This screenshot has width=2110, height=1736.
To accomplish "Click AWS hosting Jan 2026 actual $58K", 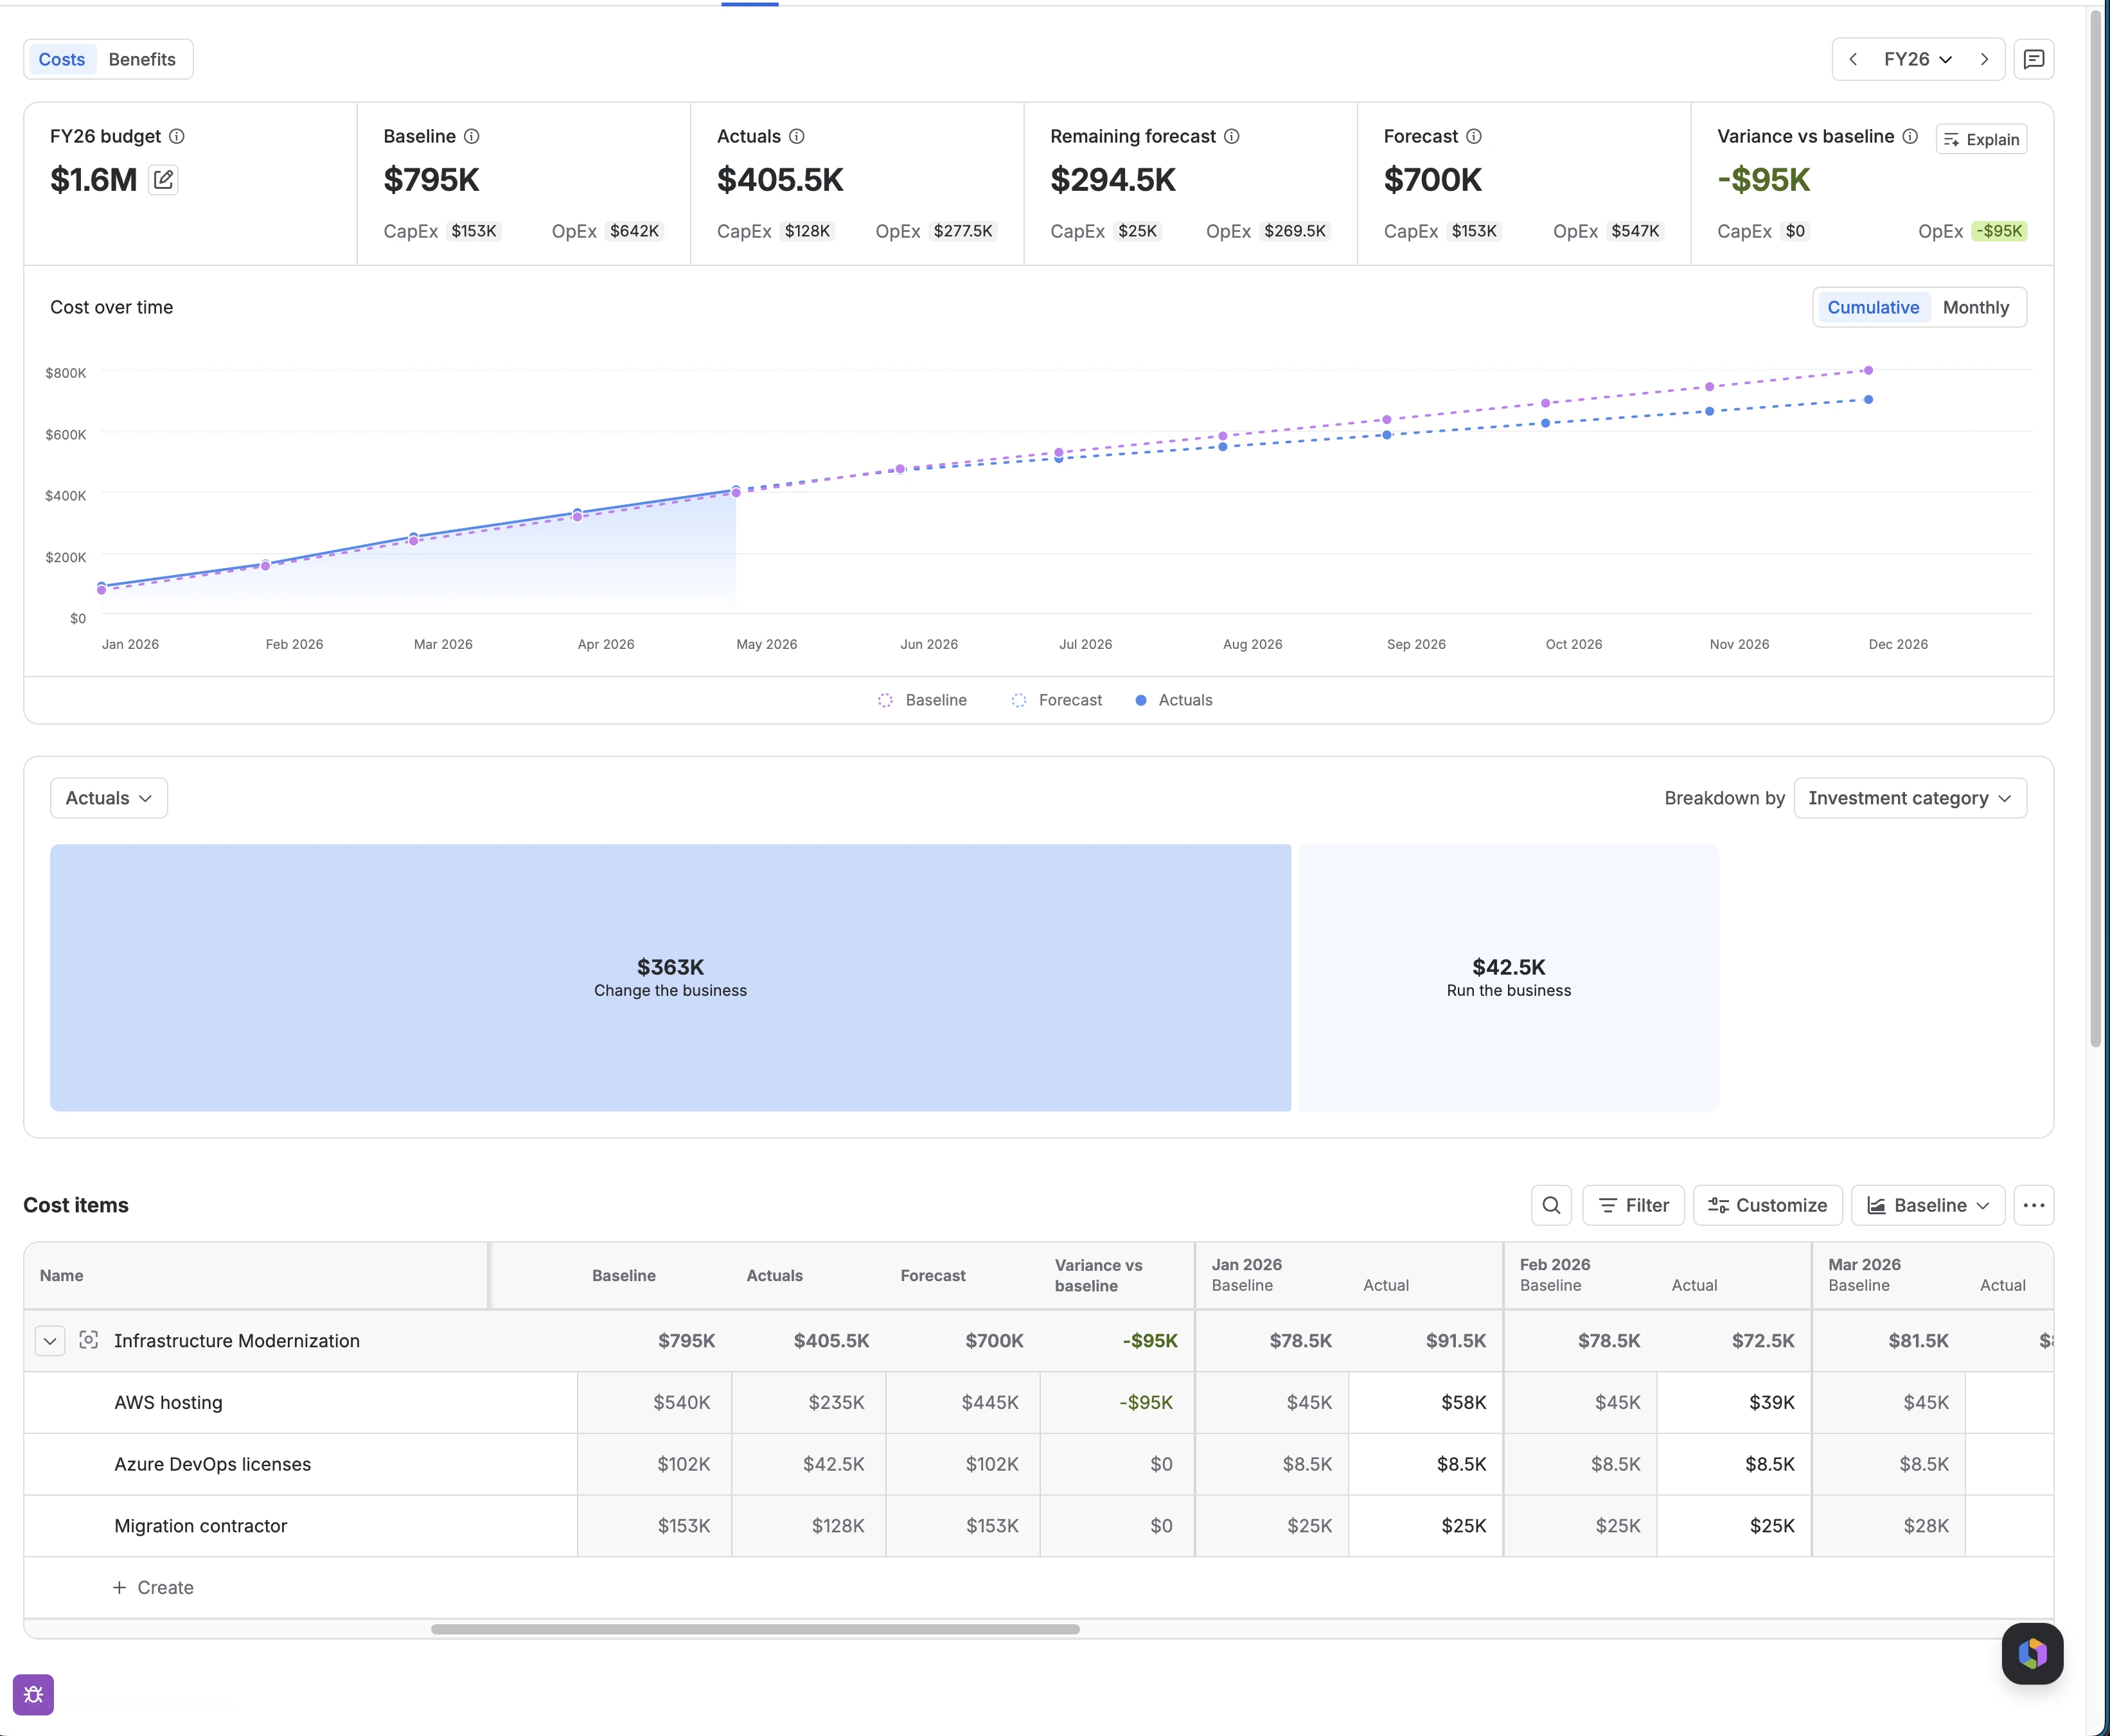I will pos(1425,1402).
